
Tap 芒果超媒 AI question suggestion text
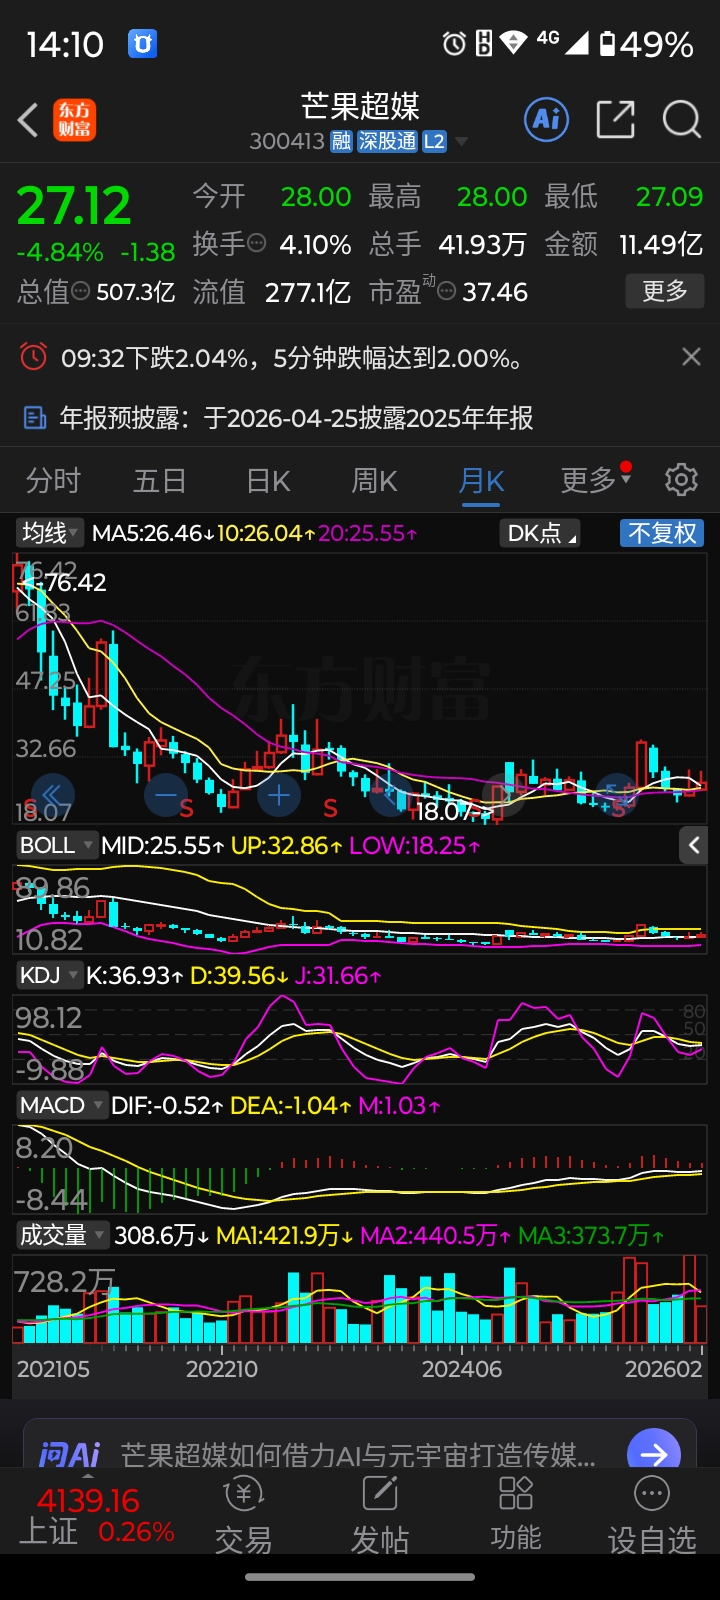358,1453
